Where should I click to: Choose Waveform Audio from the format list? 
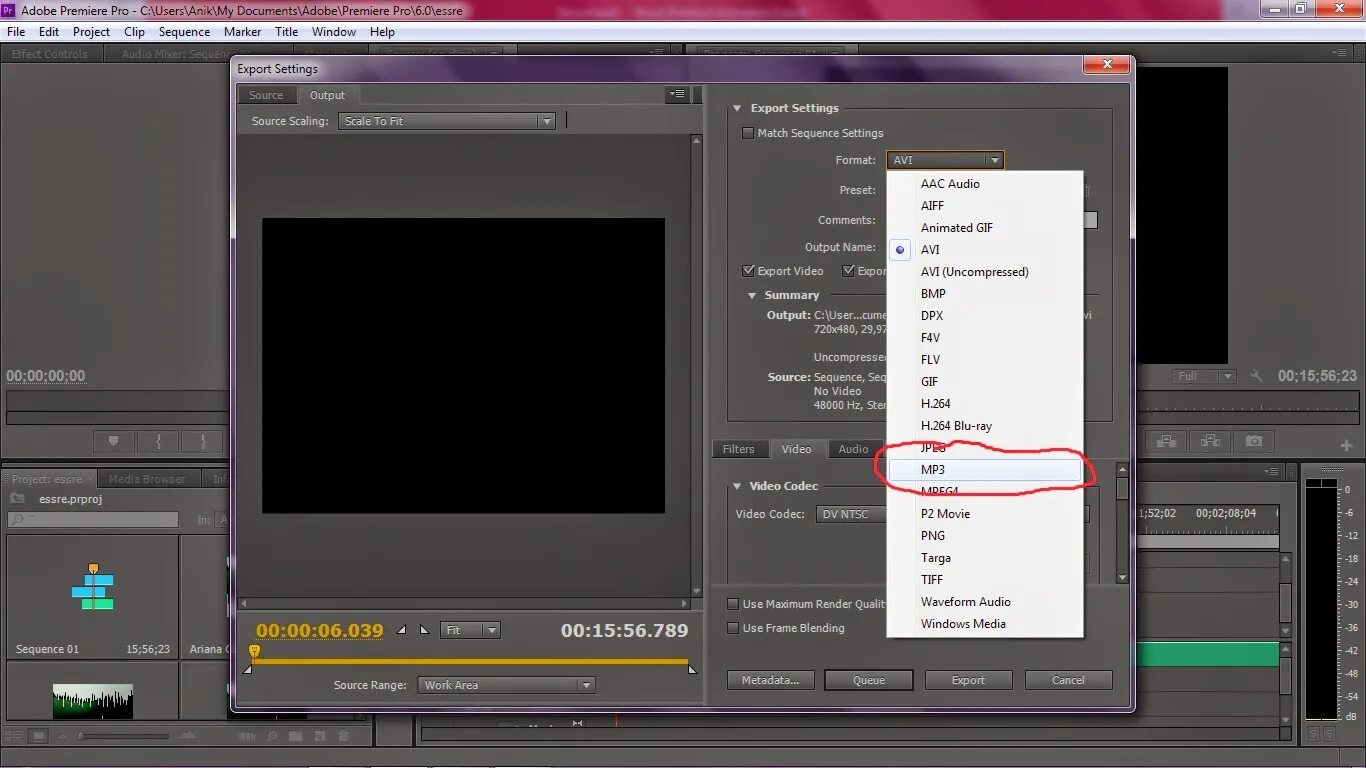pos(984,602)
